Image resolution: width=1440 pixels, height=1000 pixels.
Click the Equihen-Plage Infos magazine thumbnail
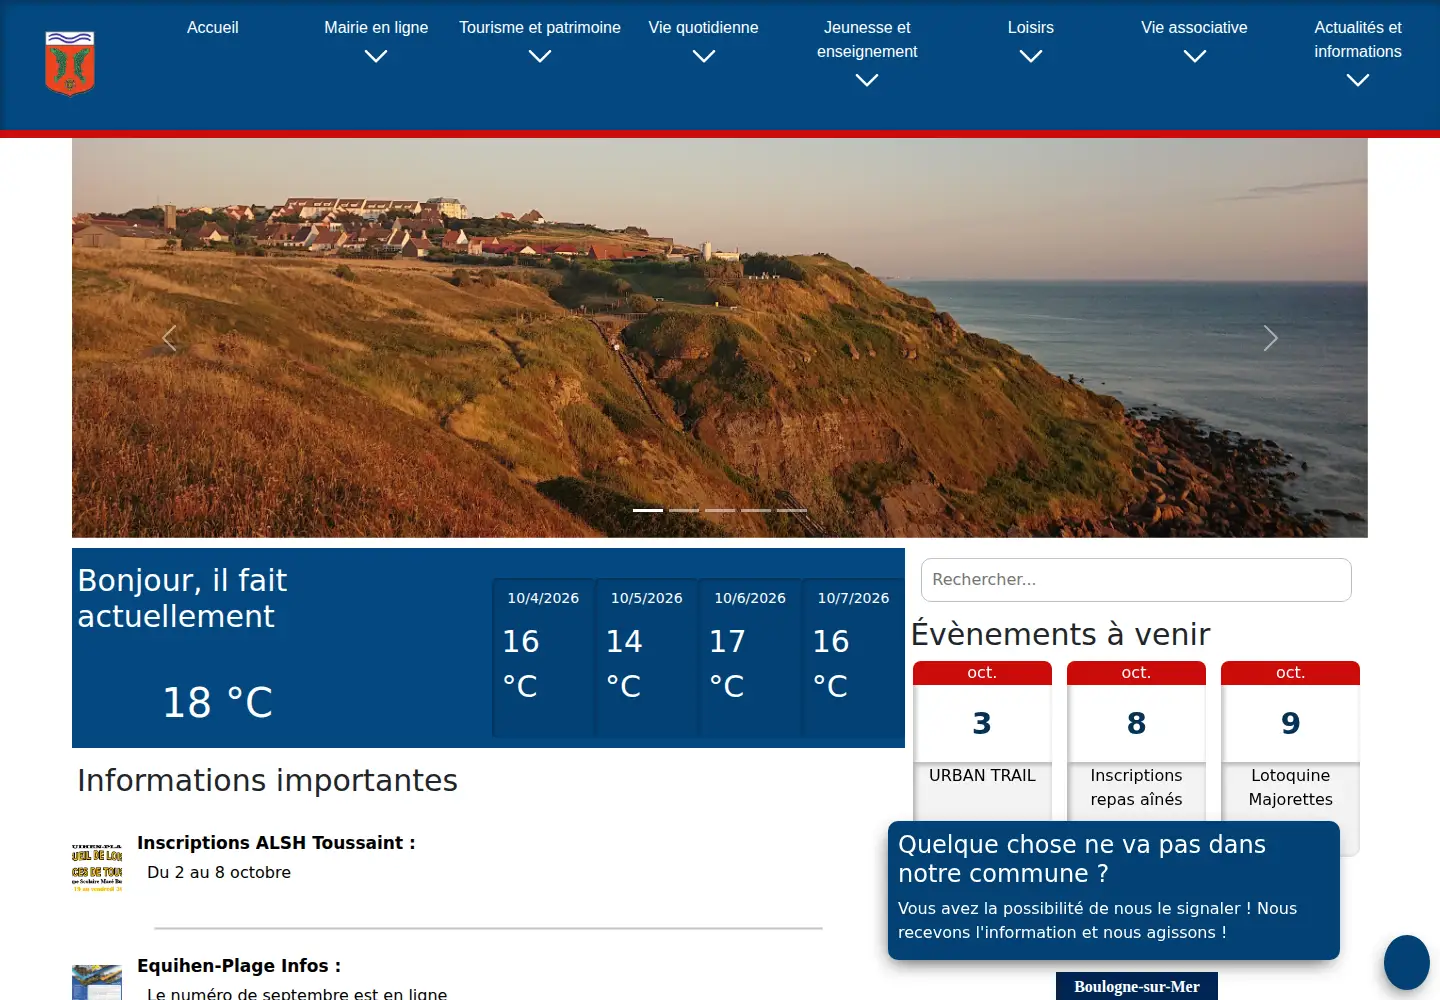[97, 983]
